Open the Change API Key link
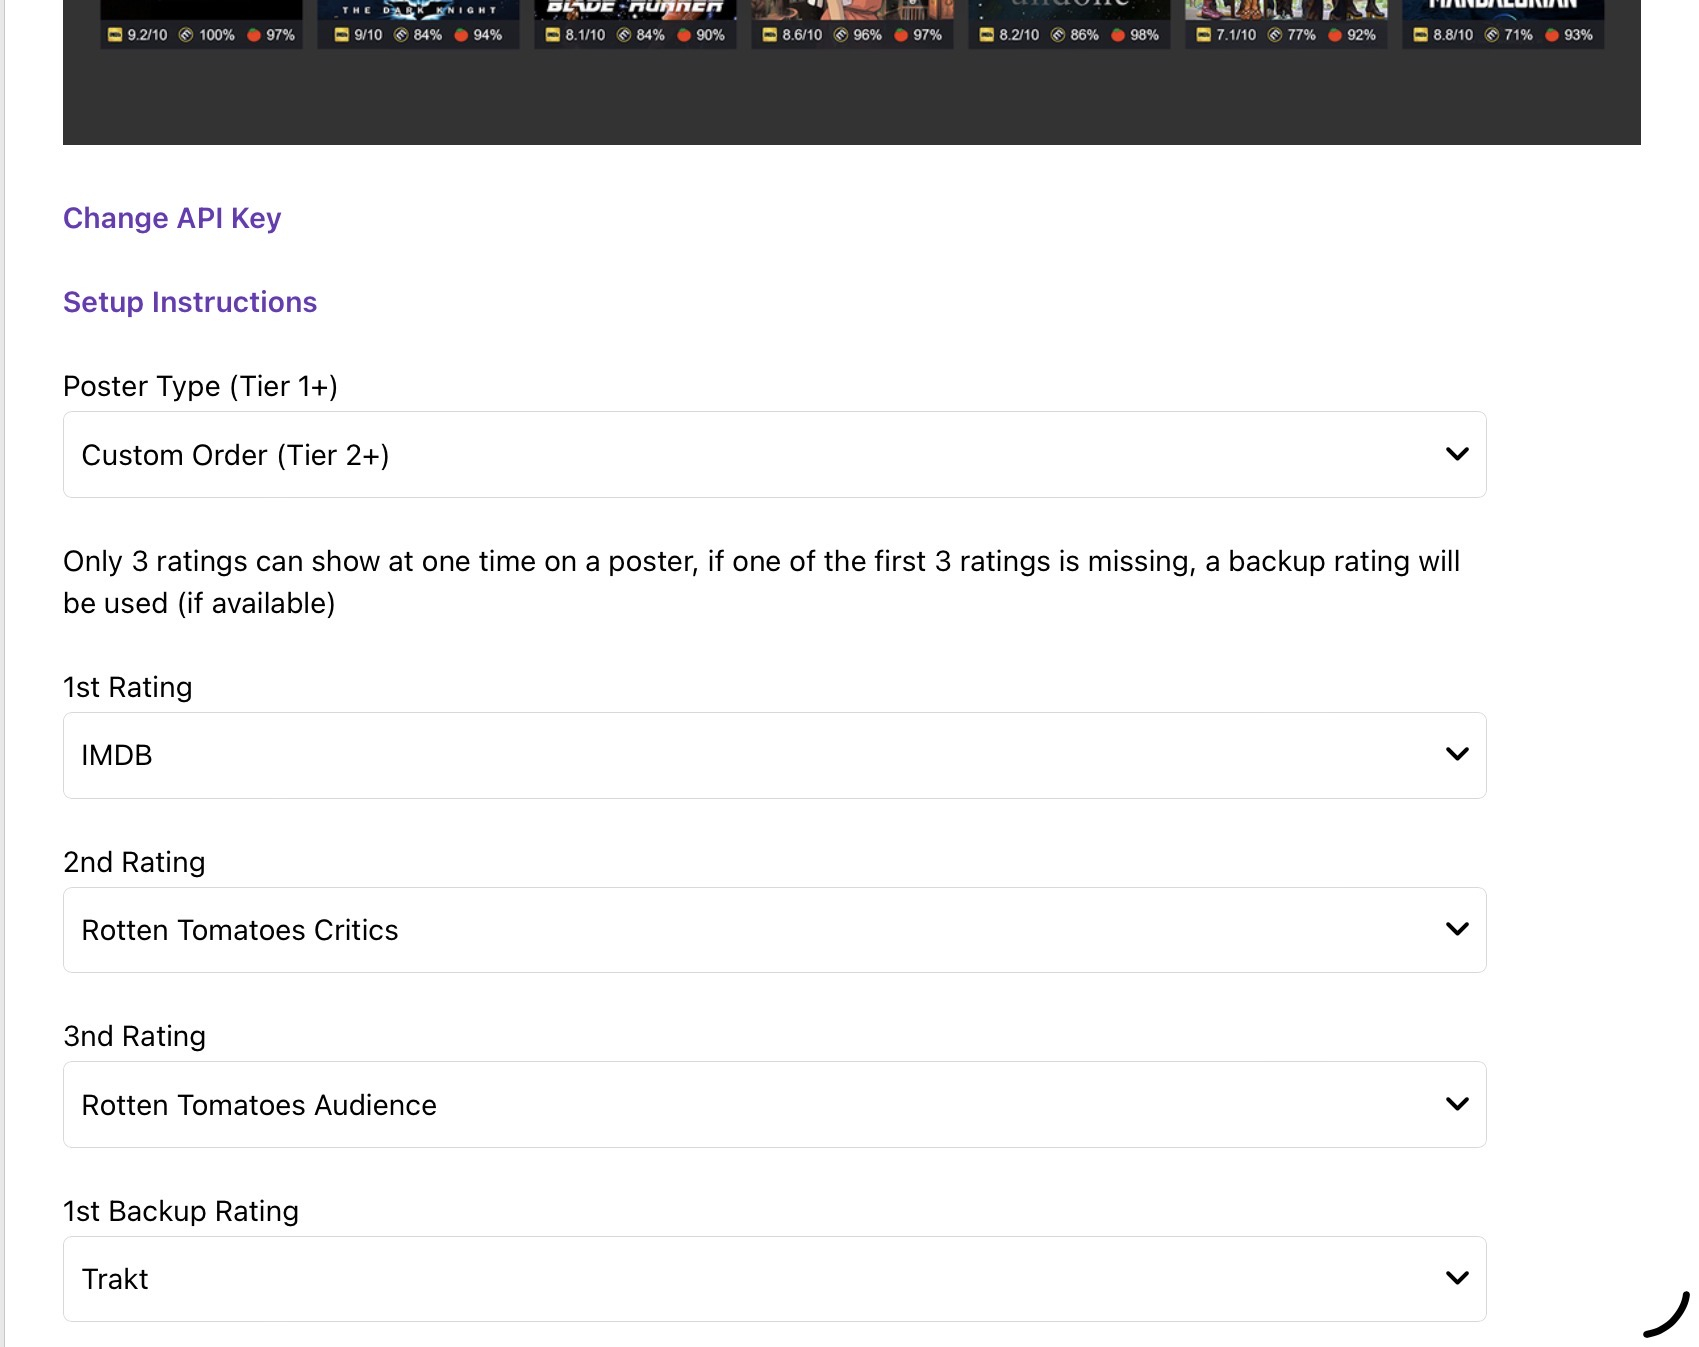 (172, 218)
